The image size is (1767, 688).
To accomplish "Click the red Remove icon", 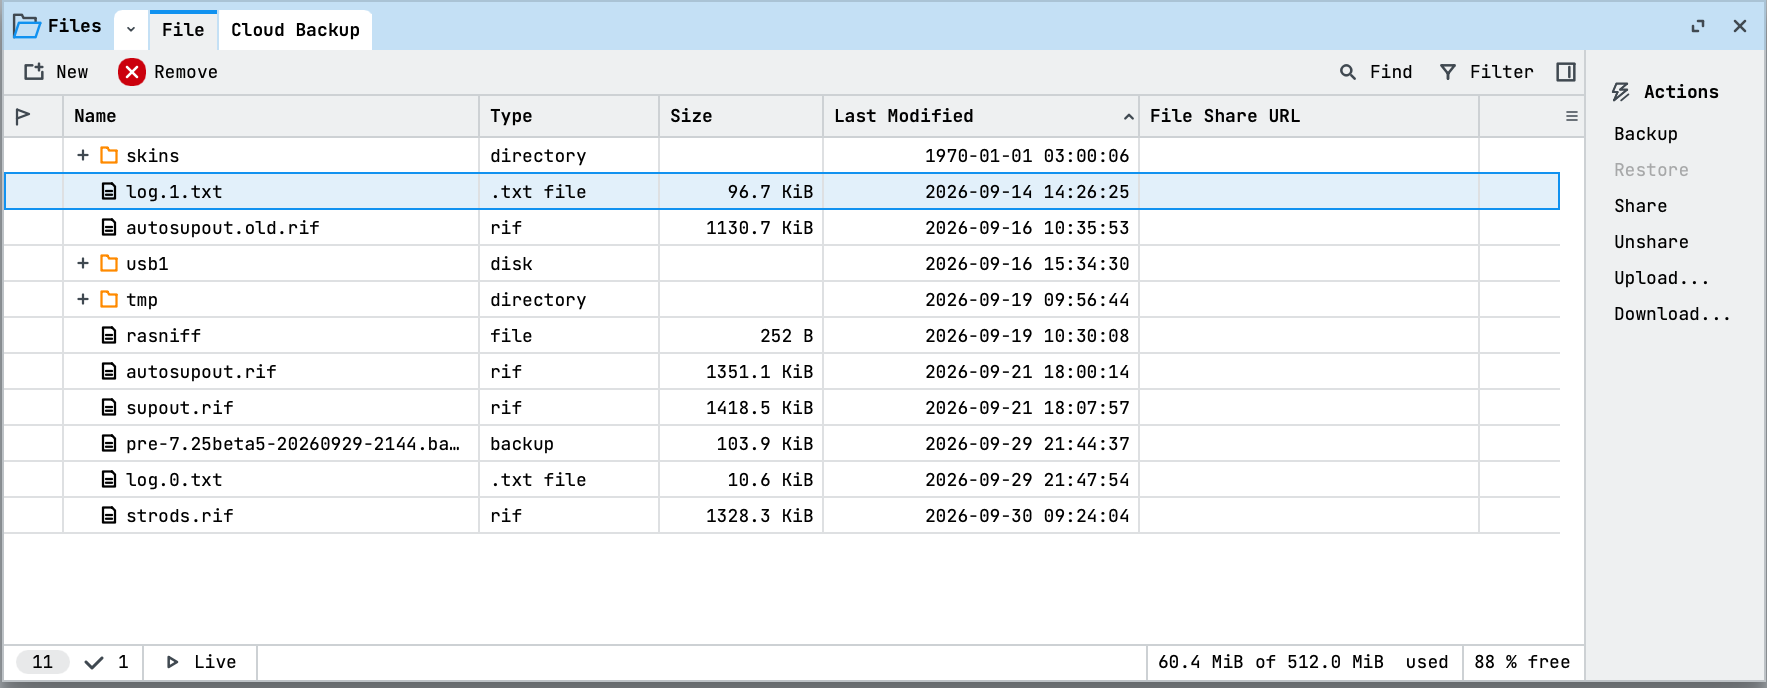I will coord(131,72).
